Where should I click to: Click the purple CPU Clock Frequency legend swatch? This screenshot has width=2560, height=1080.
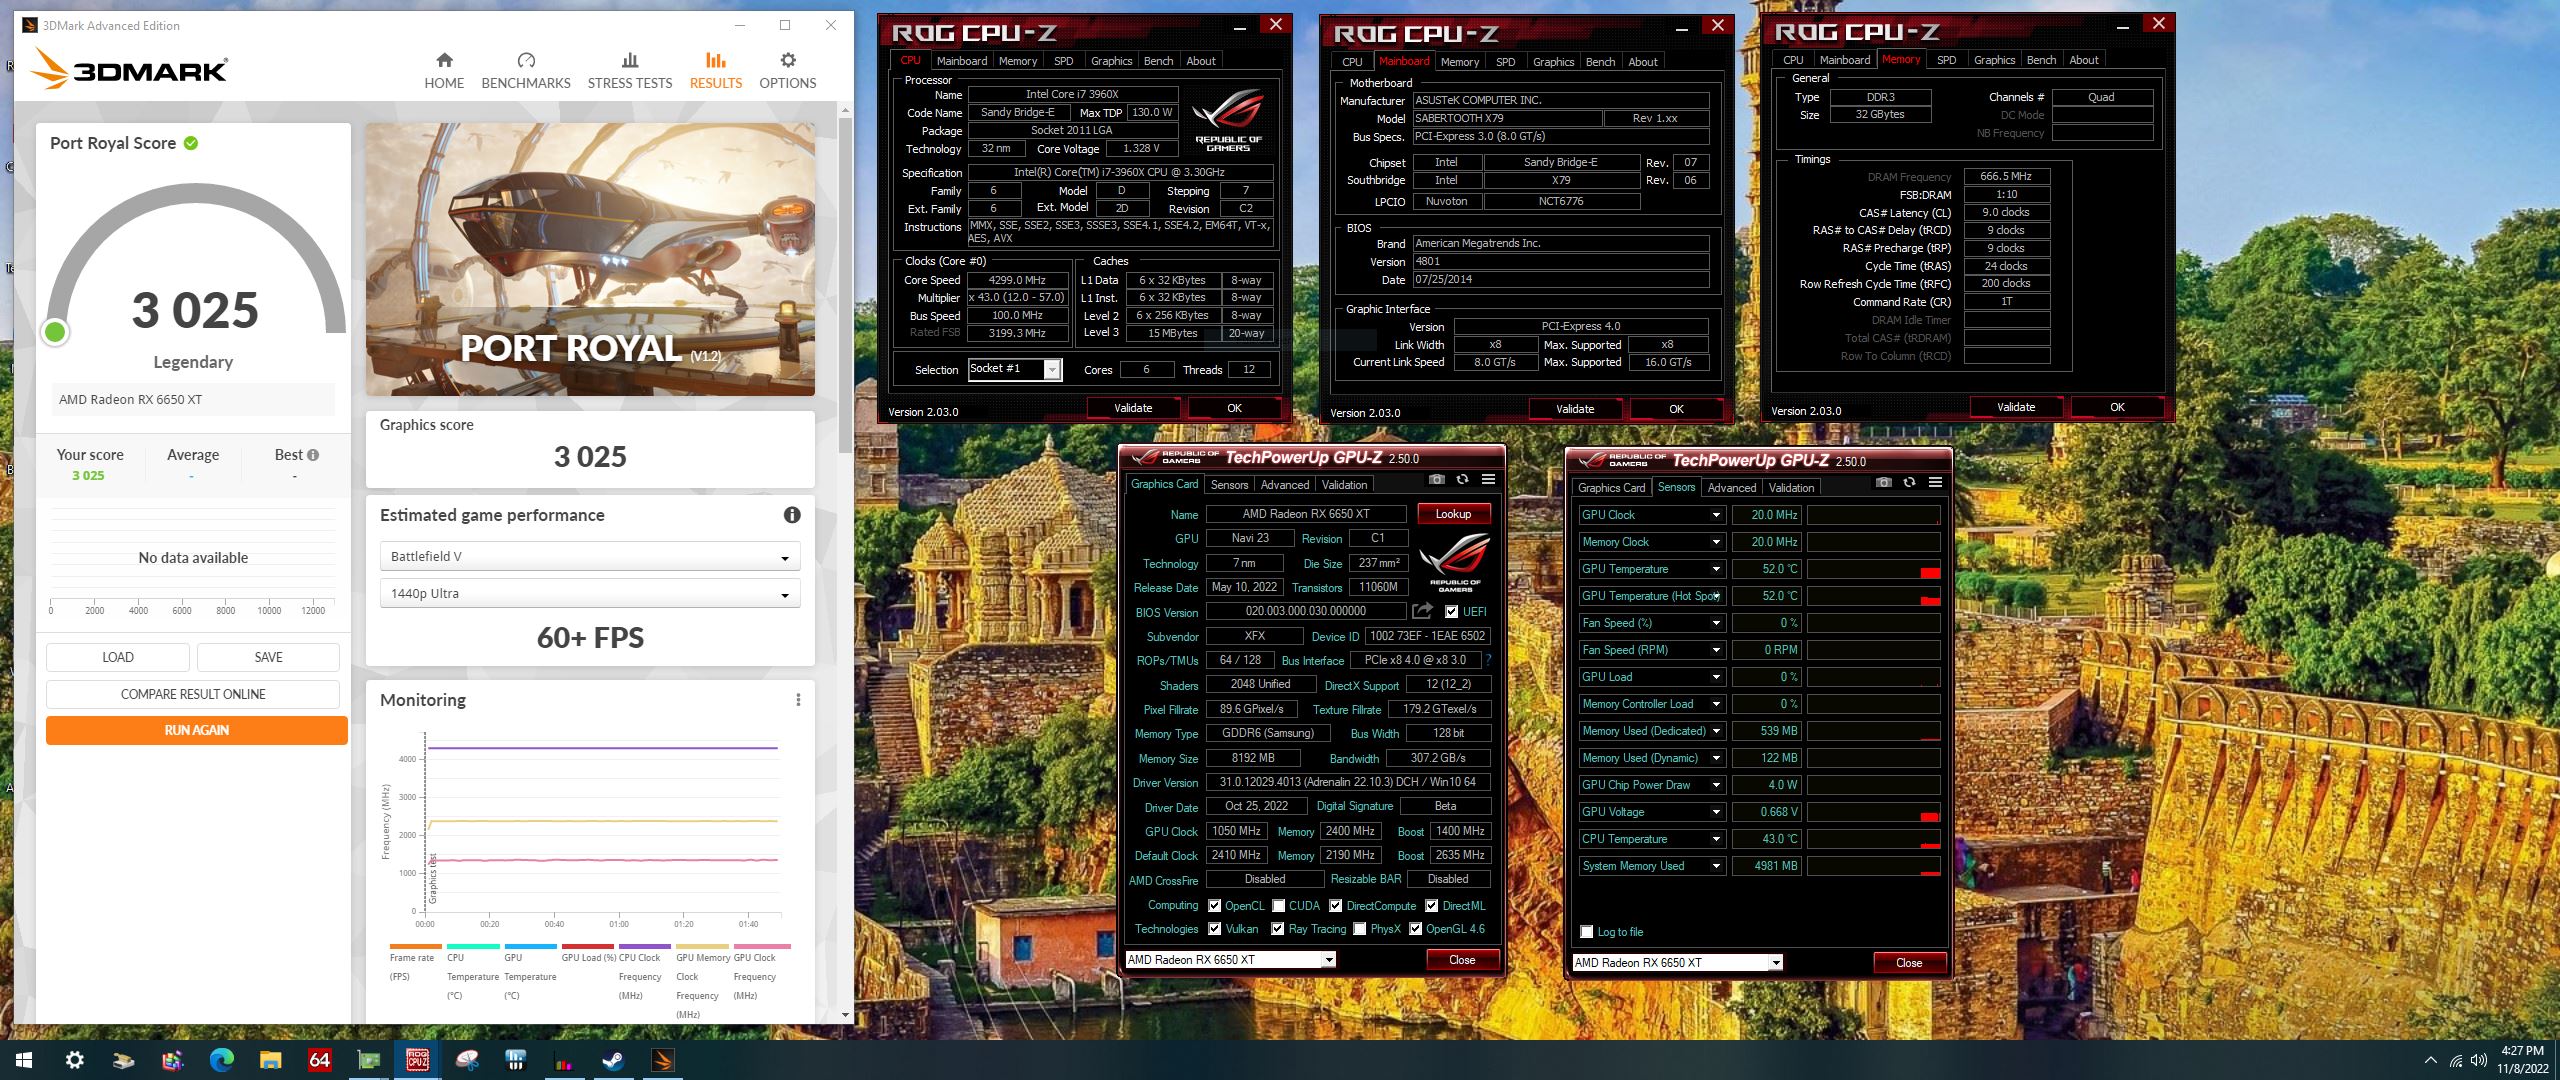644,946
